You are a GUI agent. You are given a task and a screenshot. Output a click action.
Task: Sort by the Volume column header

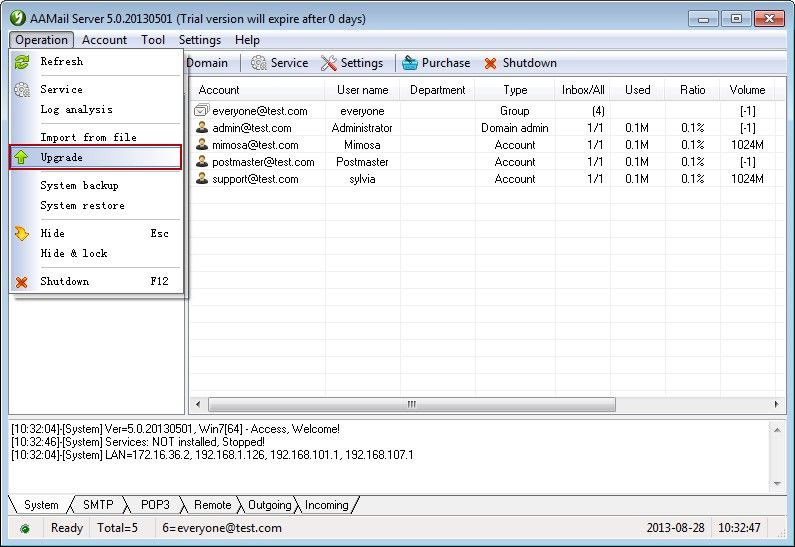(x=747, y=90)
